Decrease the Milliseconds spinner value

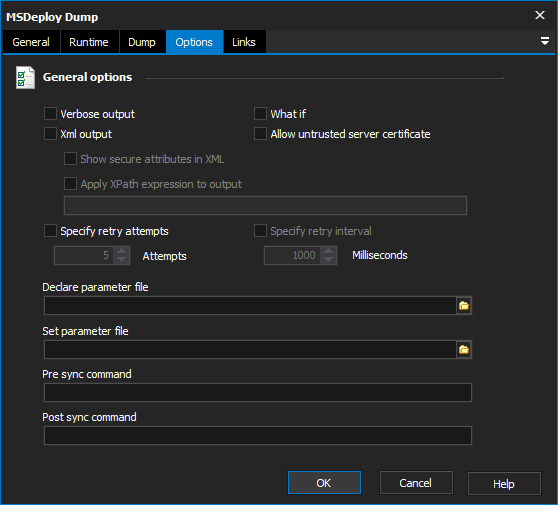pos(328,259)
